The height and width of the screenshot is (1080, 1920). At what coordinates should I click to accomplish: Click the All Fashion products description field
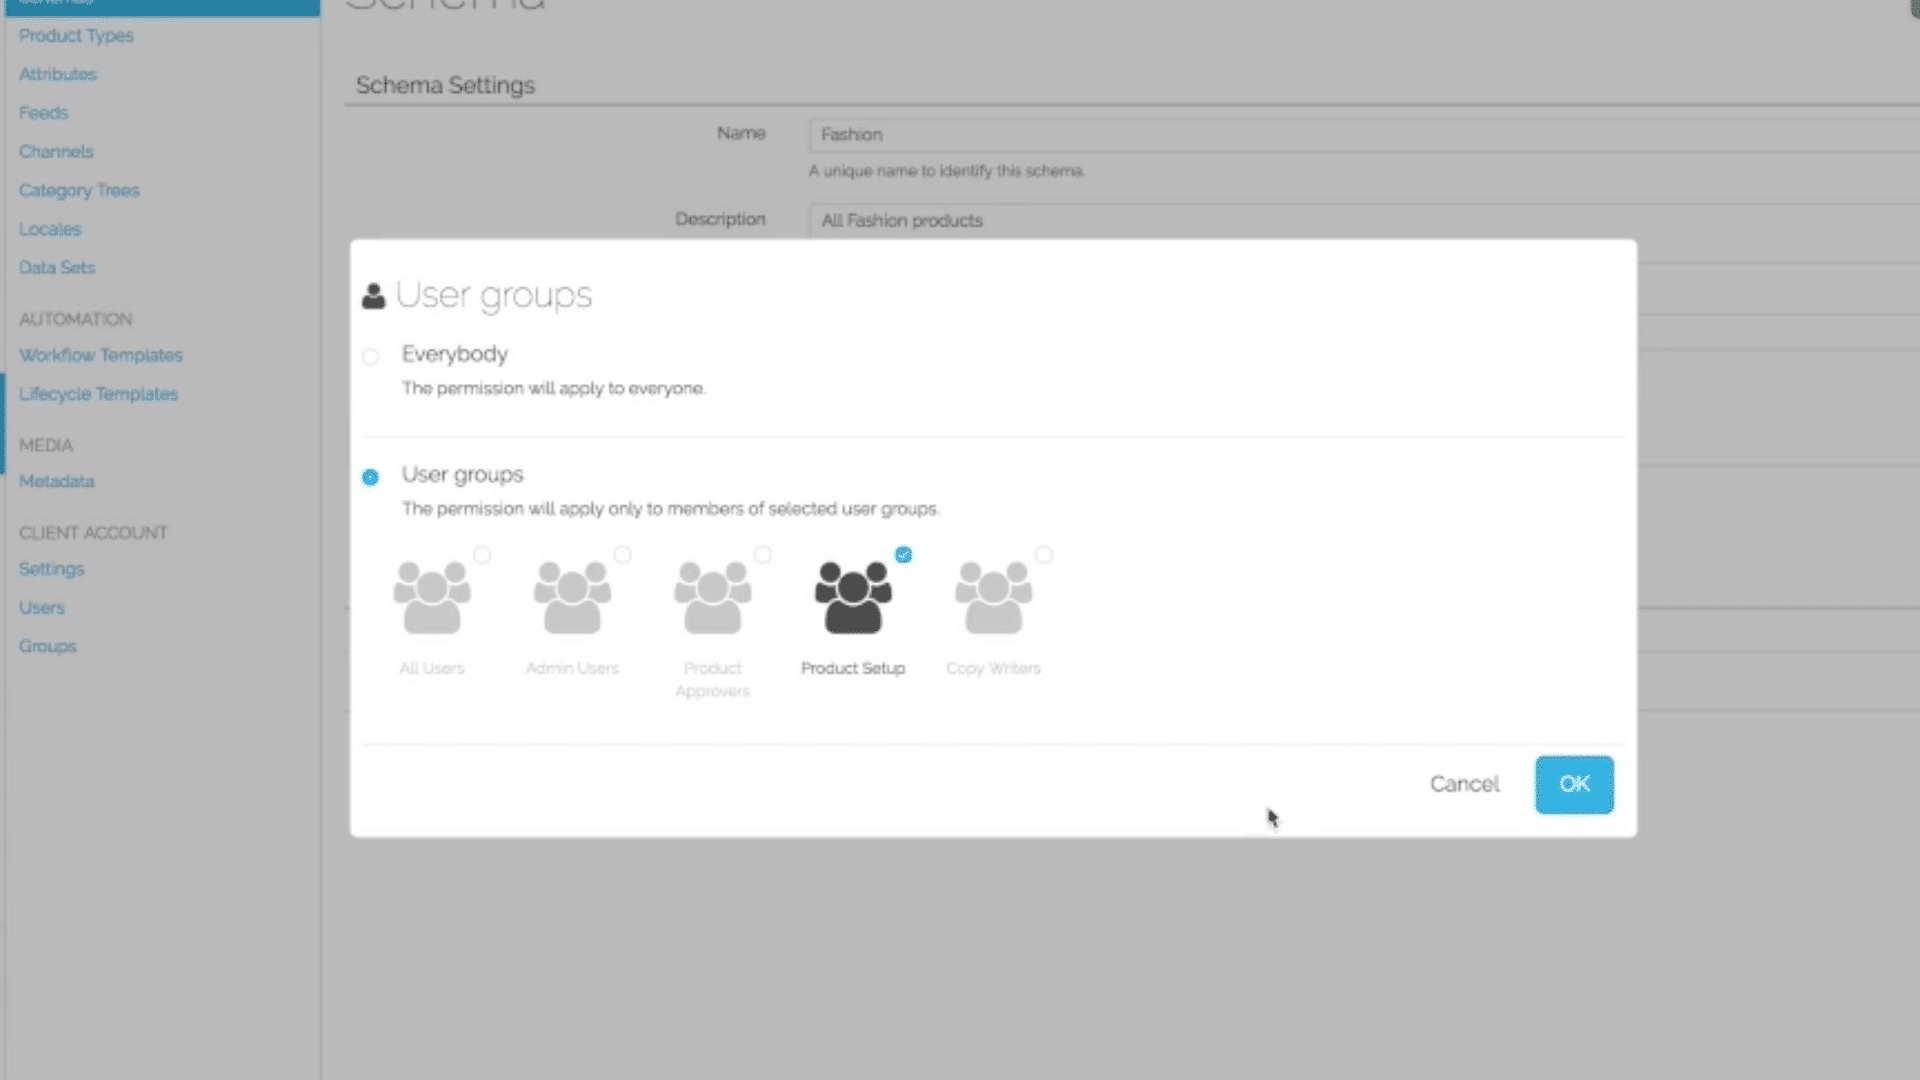(x=1100, y=220)
